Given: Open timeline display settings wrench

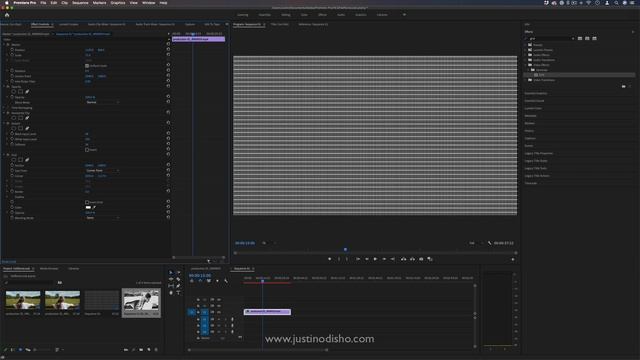Looking at the screenshot, I should [226, 281].
